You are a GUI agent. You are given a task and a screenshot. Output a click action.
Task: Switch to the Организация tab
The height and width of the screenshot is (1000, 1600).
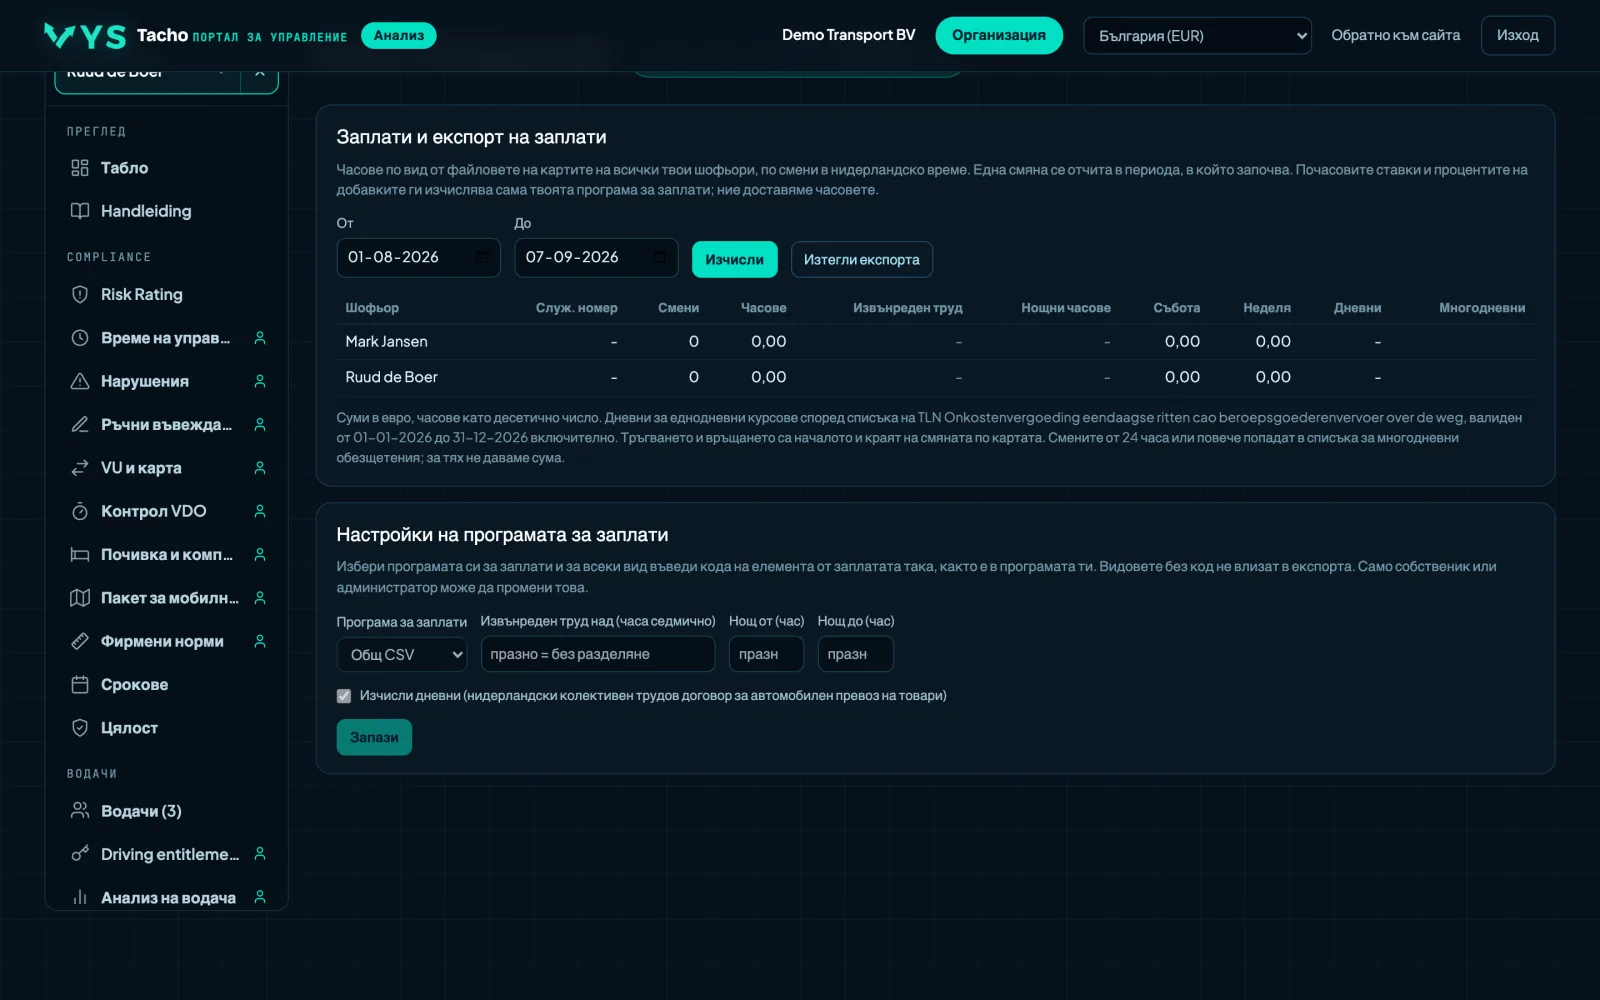(998, 36)
